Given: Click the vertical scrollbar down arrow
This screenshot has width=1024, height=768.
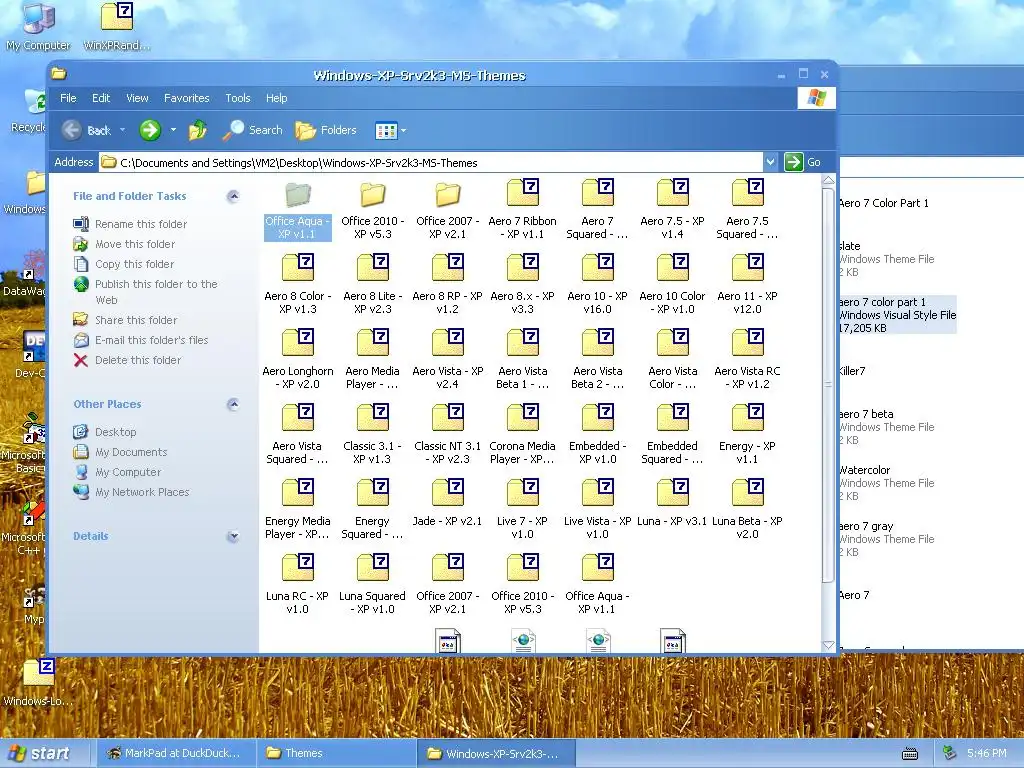Looking at the screenshot, I should pyautogui.click(x=828, y=645).
